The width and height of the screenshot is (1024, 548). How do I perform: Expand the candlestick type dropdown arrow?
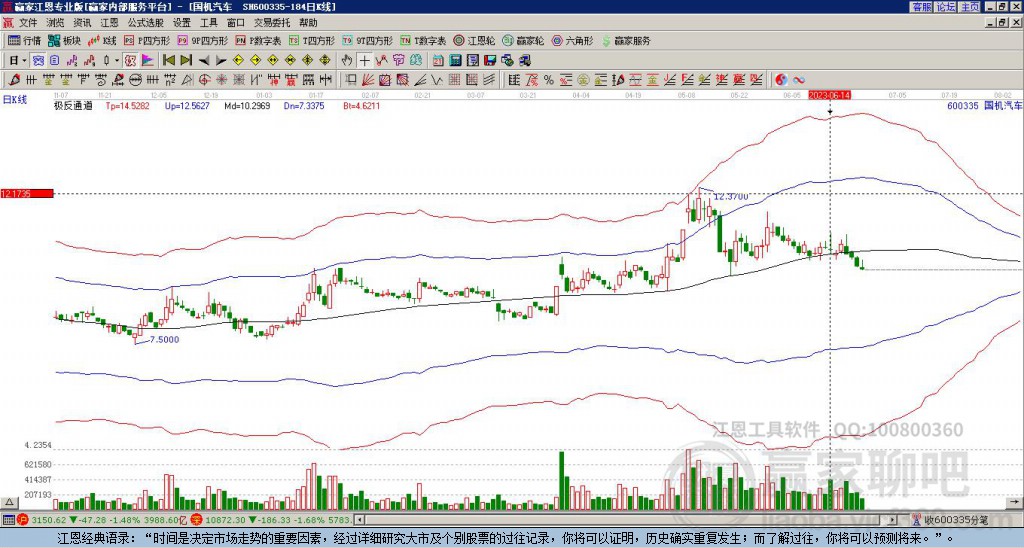click(x=117, y=61)
